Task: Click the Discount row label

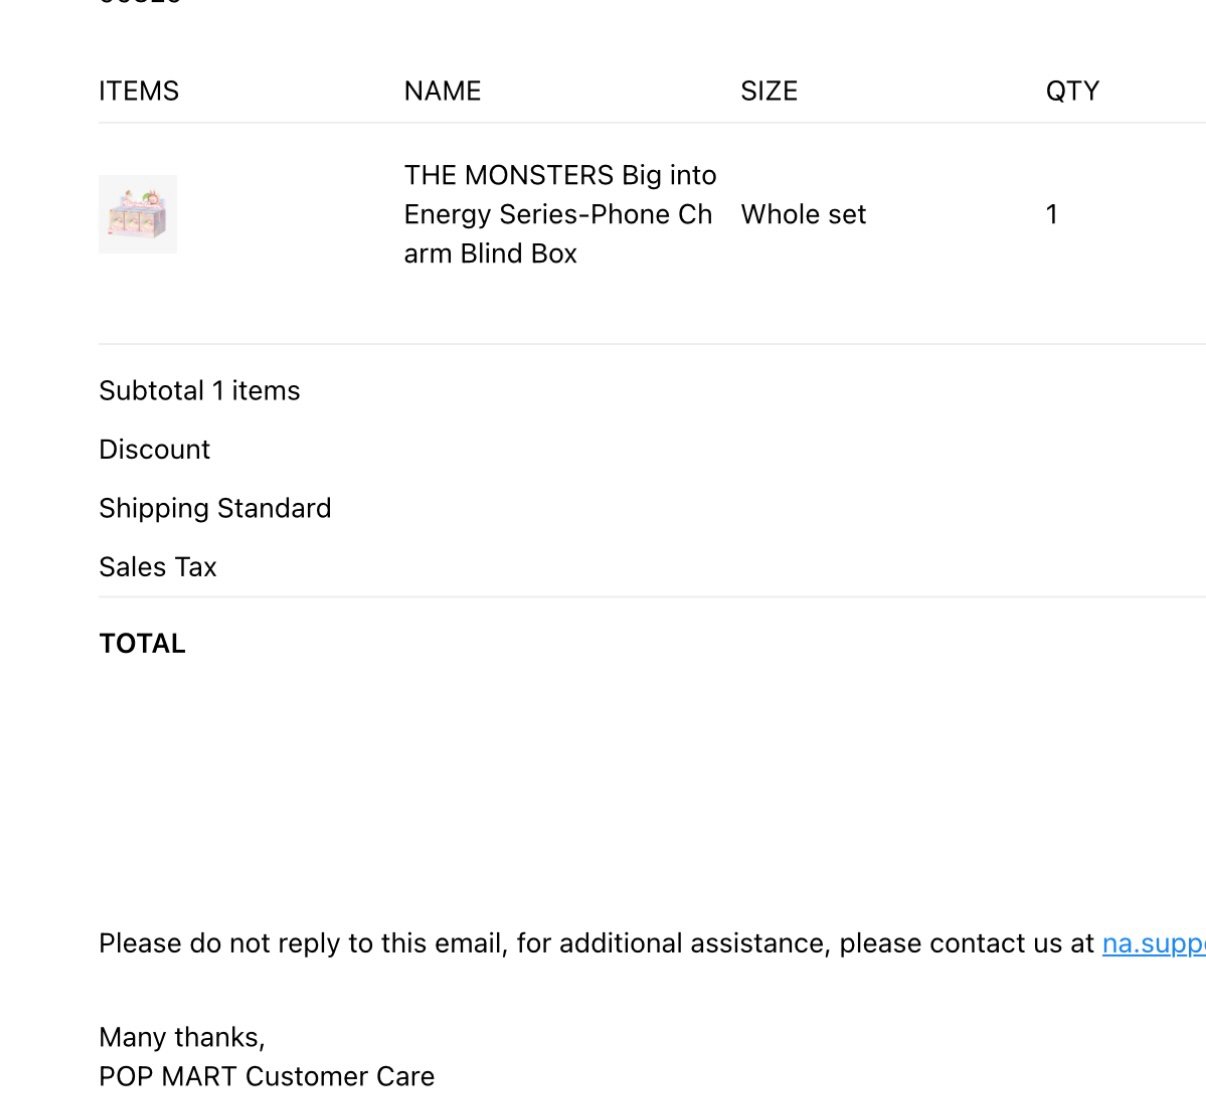Action: click(x=154, y=449)
